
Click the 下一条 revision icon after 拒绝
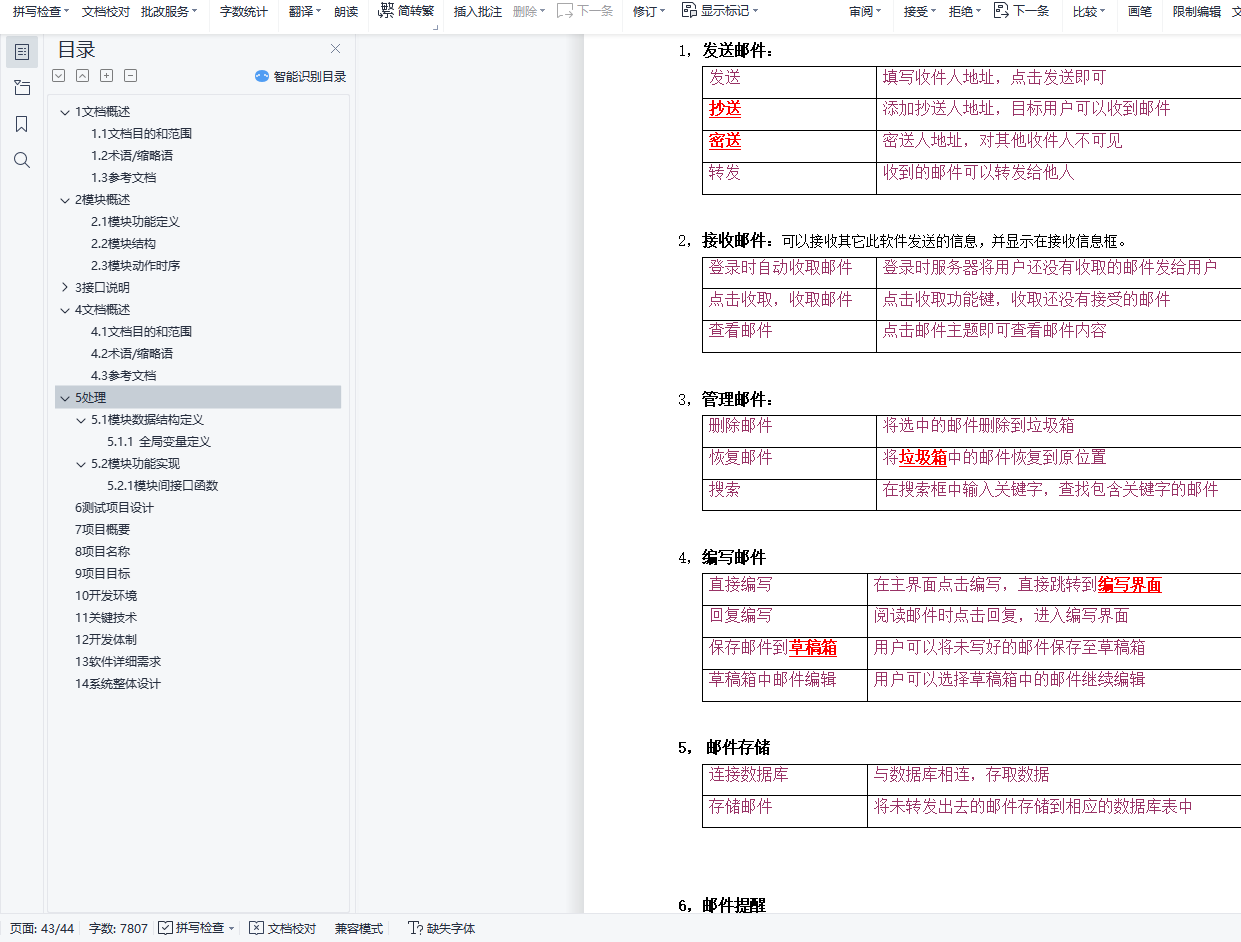point(1001,10)
